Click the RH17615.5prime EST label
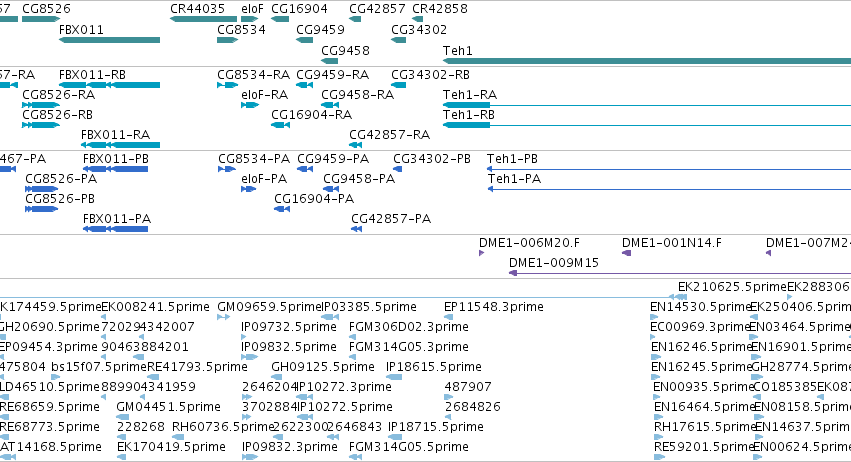 tap(704, 427)
